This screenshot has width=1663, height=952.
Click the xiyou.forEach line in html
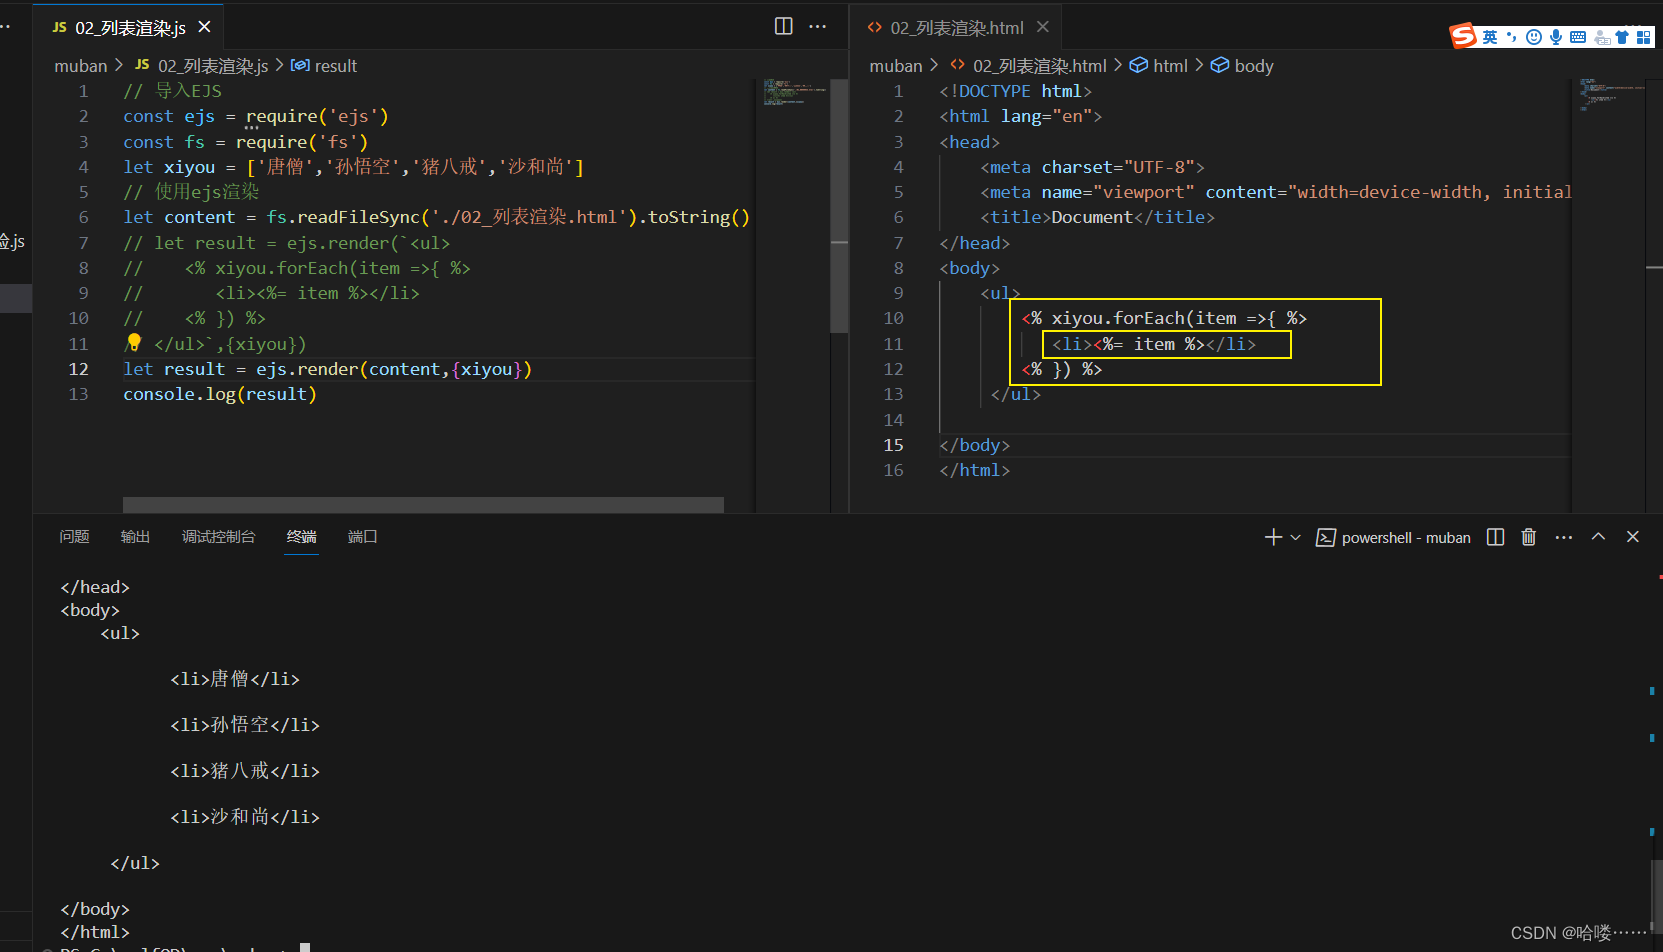pyautogui.click(x=1164, y=318)
